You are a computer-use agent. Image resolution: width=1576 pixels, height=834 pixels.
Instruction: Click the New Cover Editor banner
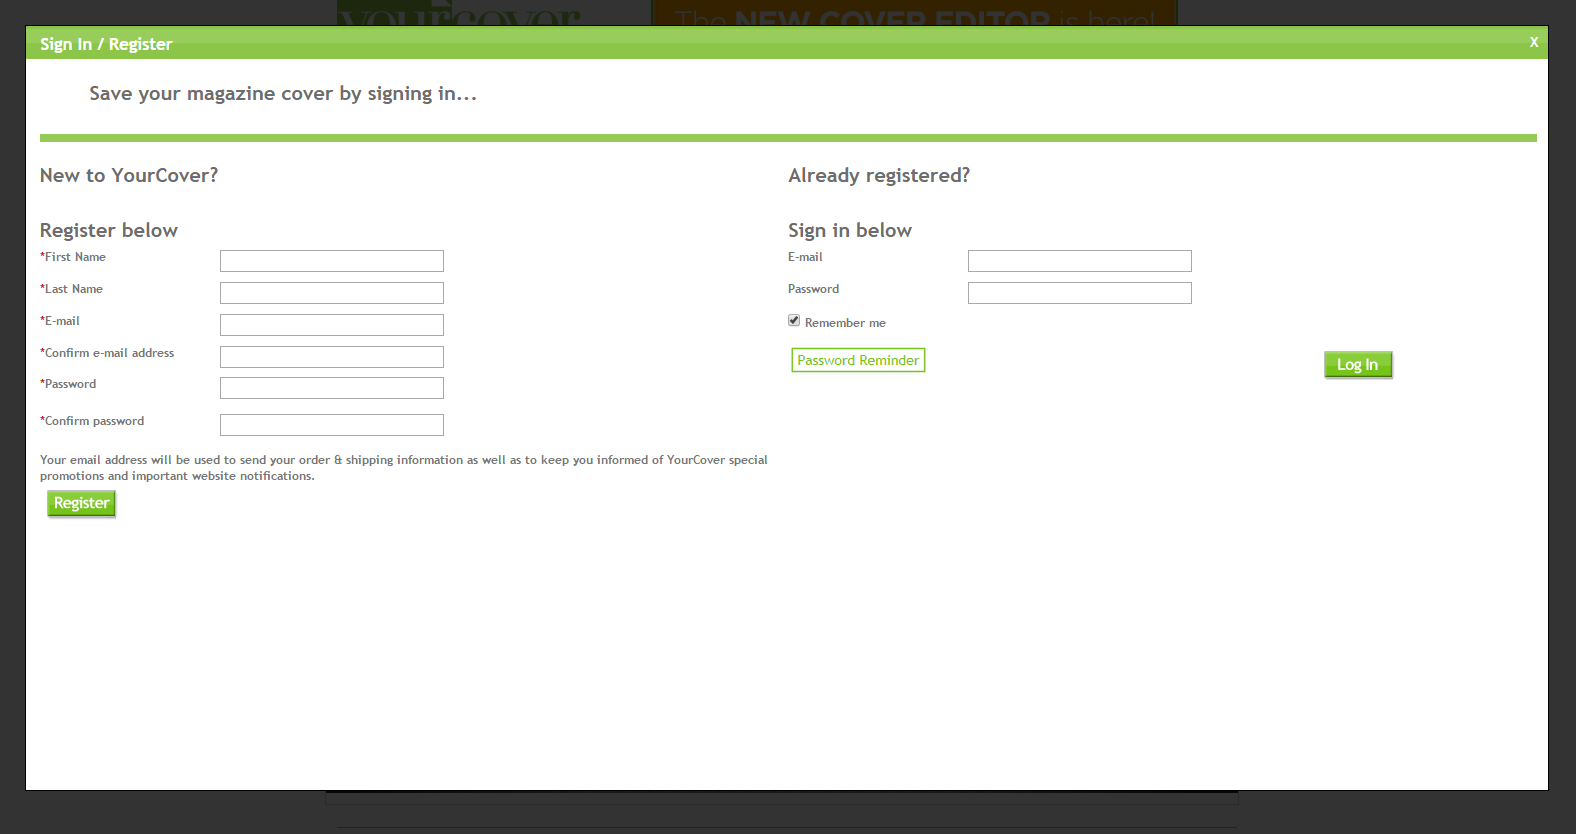click(x=914, y=14)
